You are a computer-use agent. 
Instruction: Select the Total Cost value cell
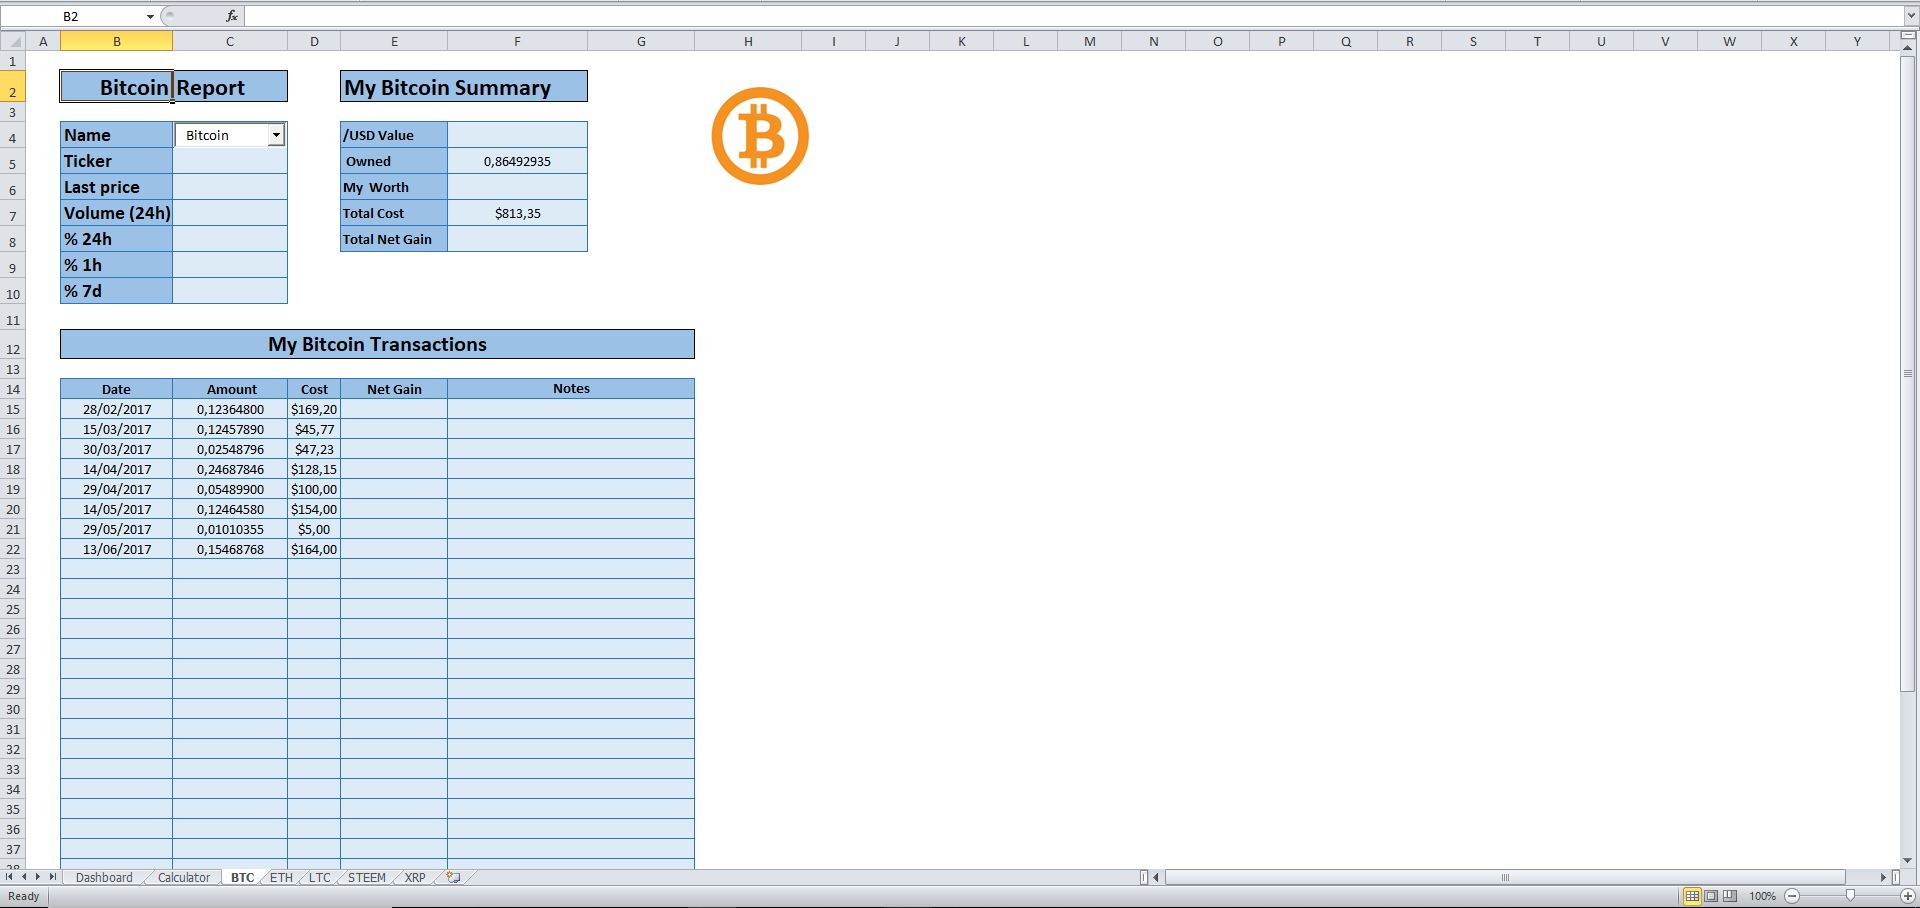point(517,212)
